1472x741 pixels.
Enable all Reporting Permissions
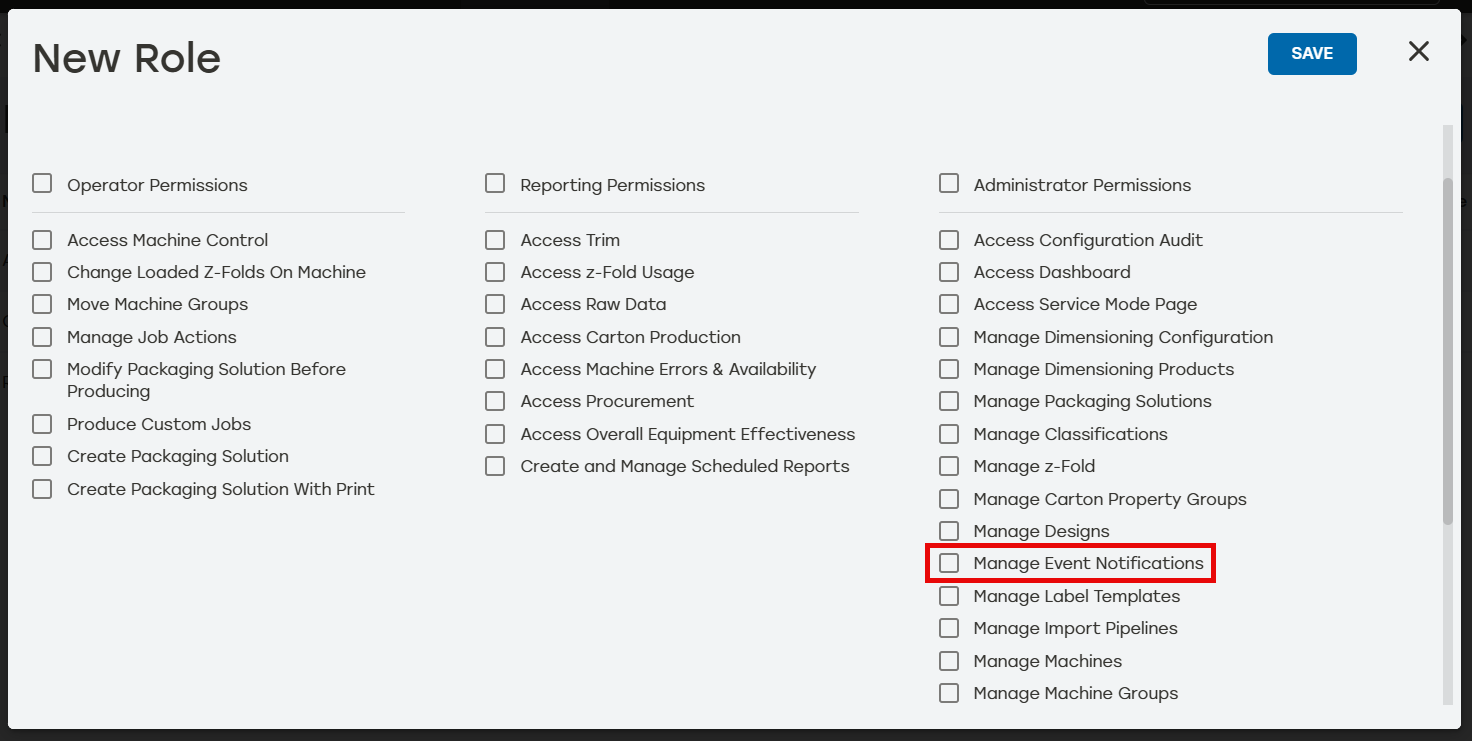495,183
